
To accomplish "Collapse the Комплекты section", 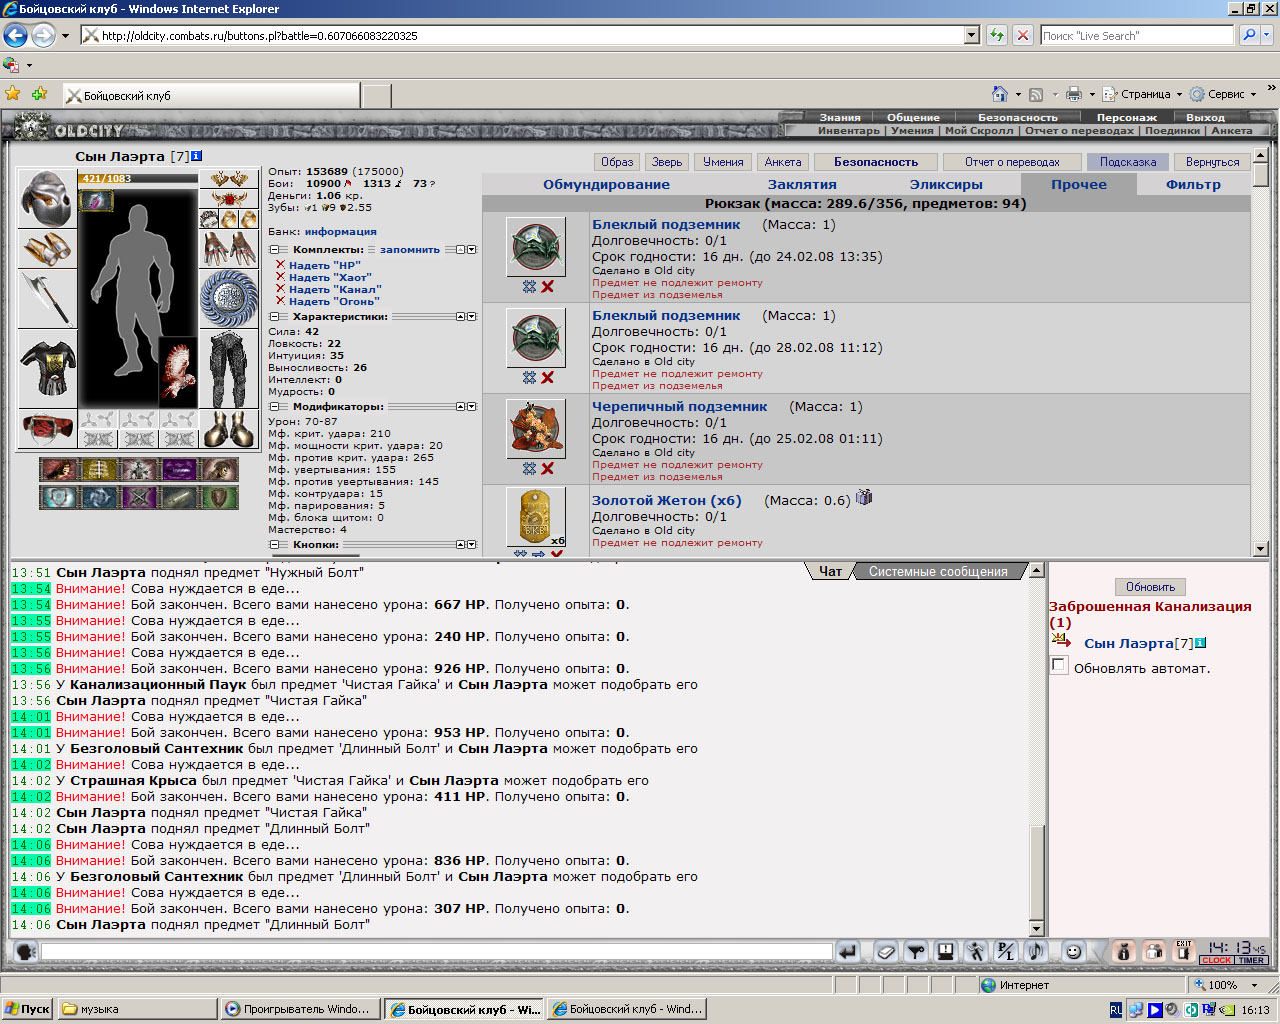I will click(x=274, y=250).
